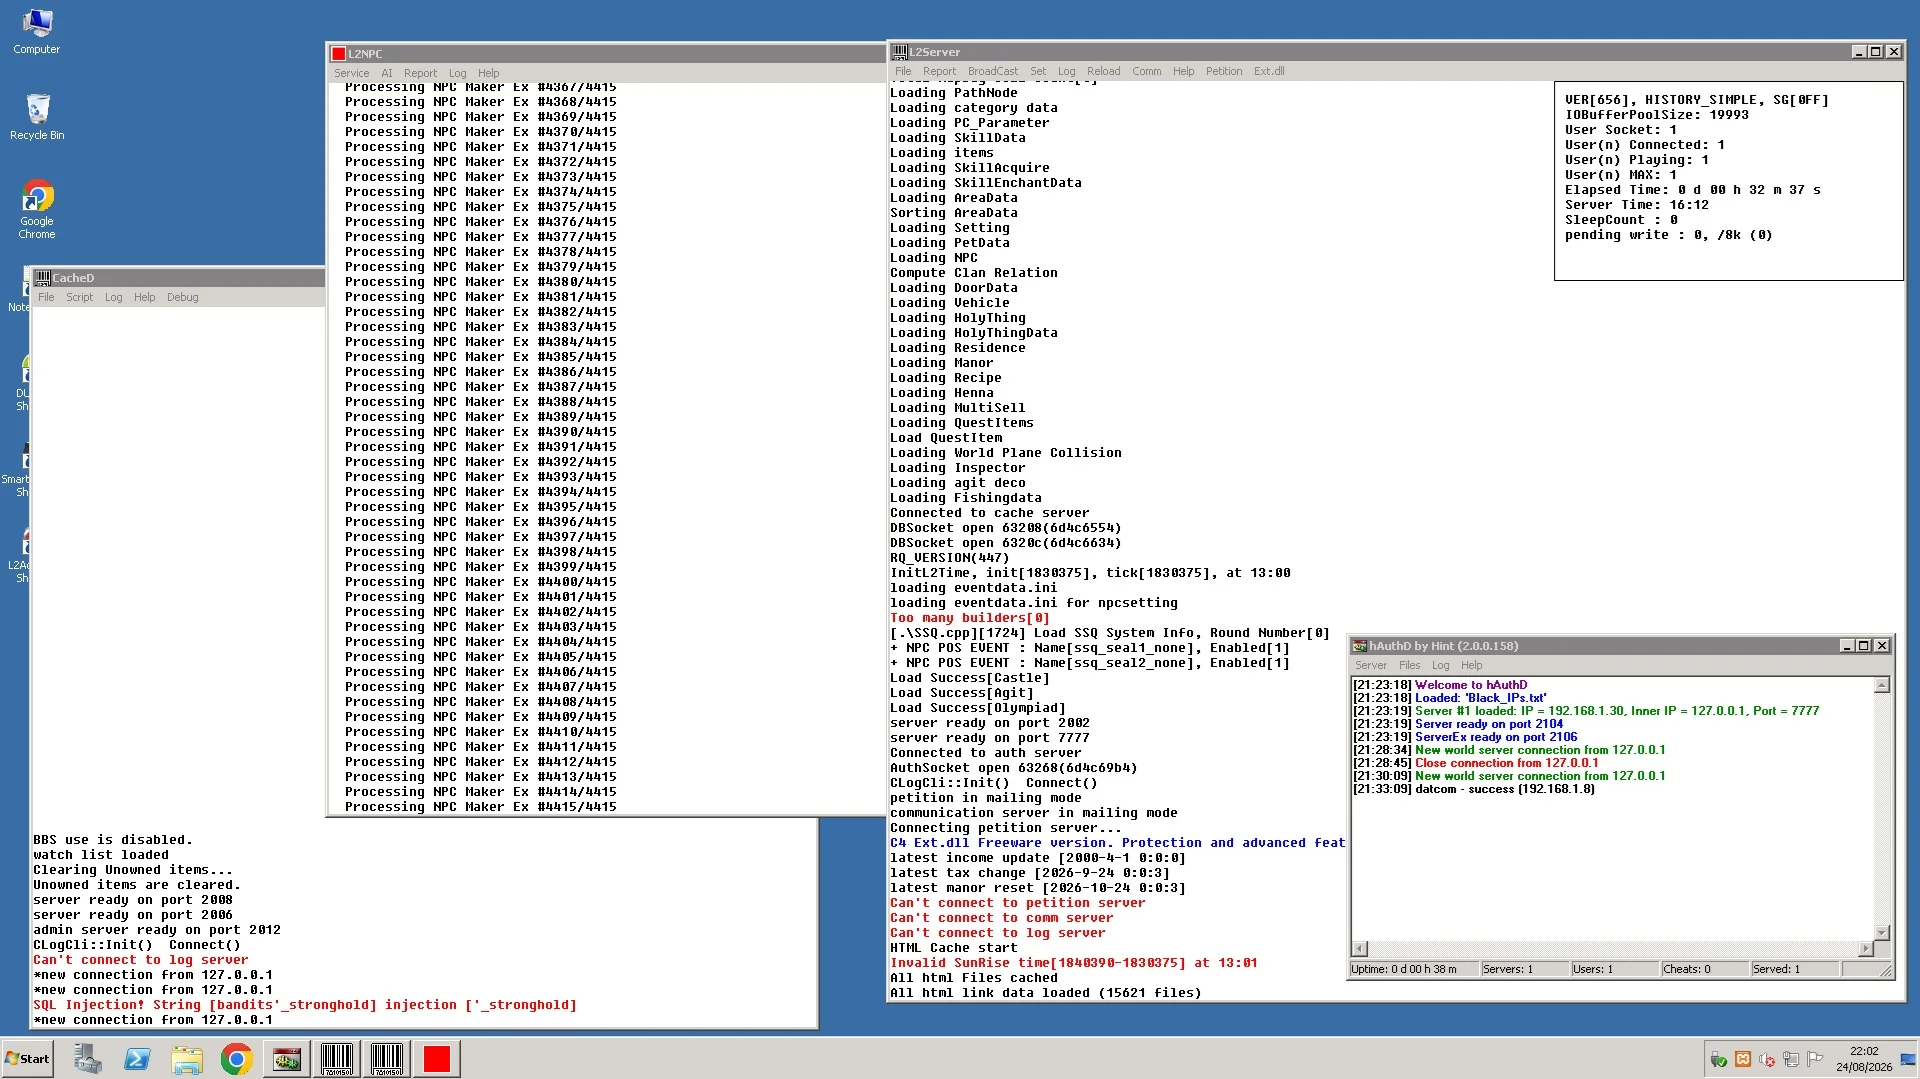This screenshot has height=1079, width=1920.
Task: Open the Log menu in hAuthD
Action: coord(1440,665)
